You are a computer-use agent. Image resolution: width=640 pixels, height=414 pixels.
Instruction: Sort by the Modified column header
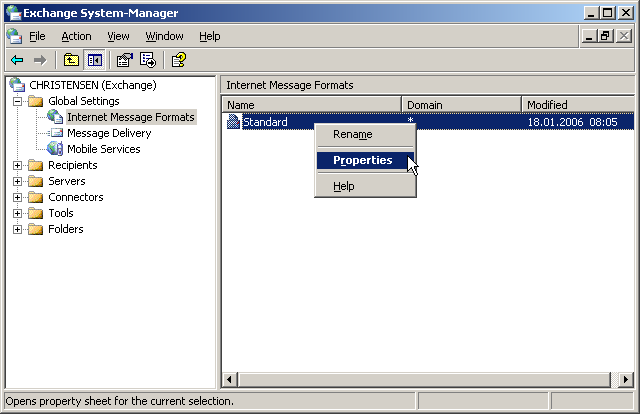pos(578,105)
